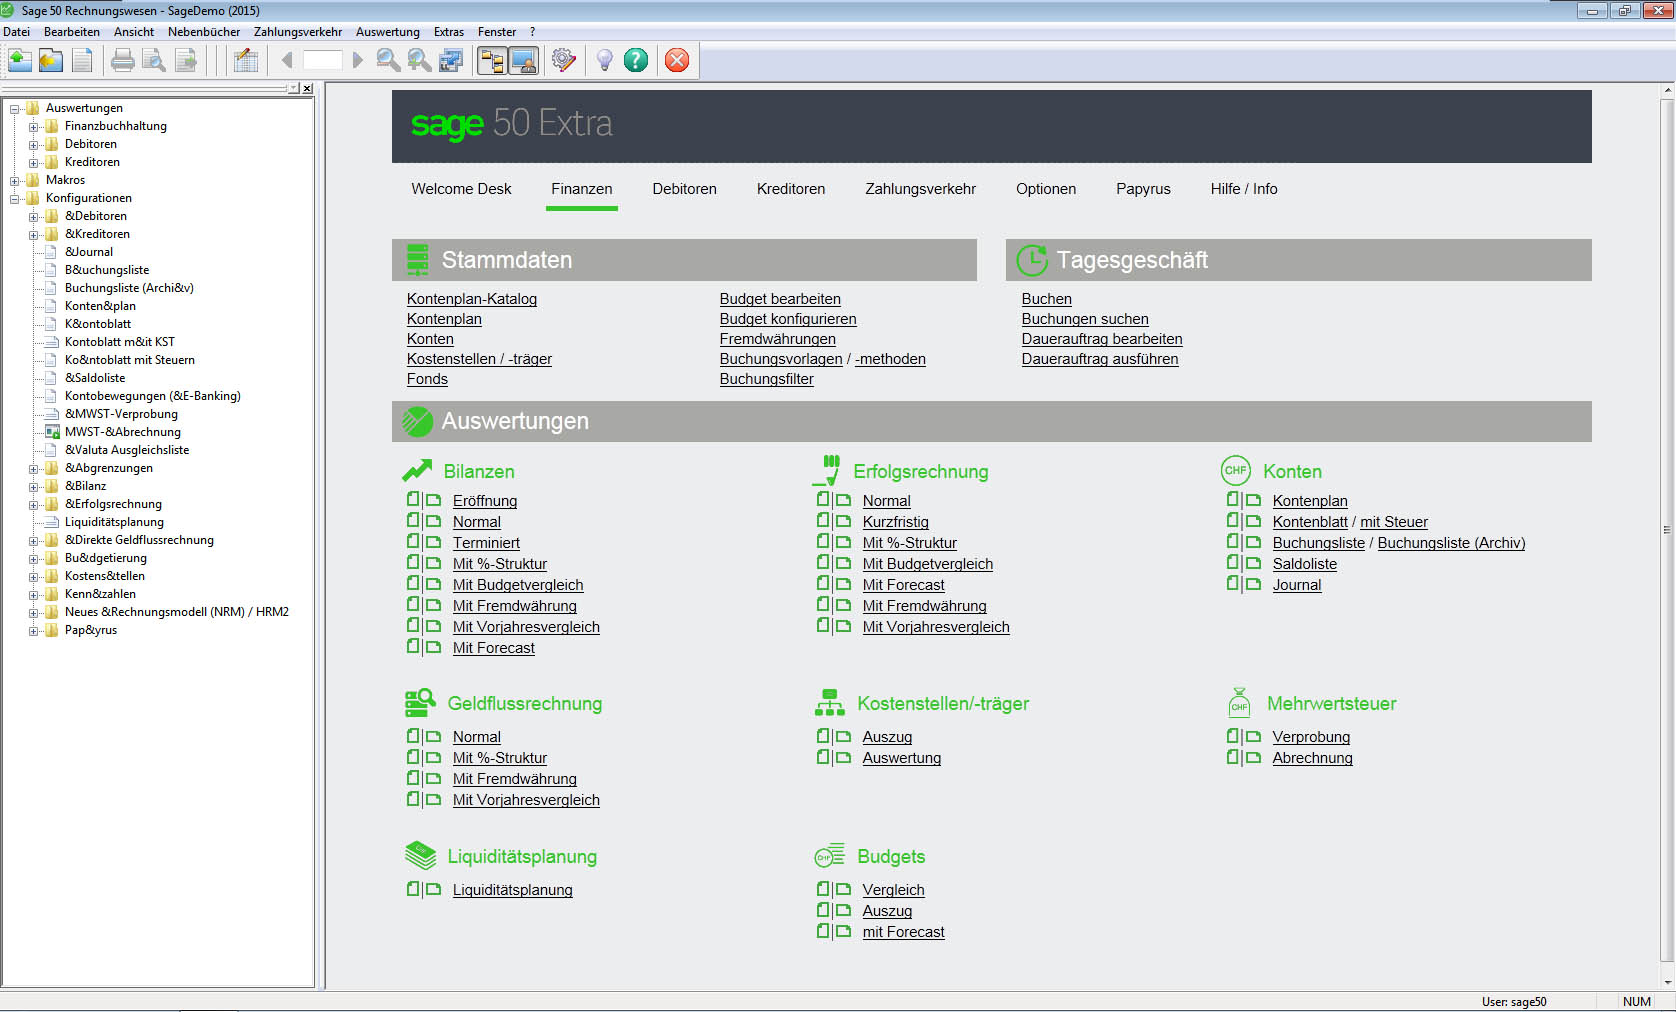Select Liquiditätsplanung in the navigation tree
Image resolution: width=1676 pixels, height=1012 pixels.
(114, 522)
